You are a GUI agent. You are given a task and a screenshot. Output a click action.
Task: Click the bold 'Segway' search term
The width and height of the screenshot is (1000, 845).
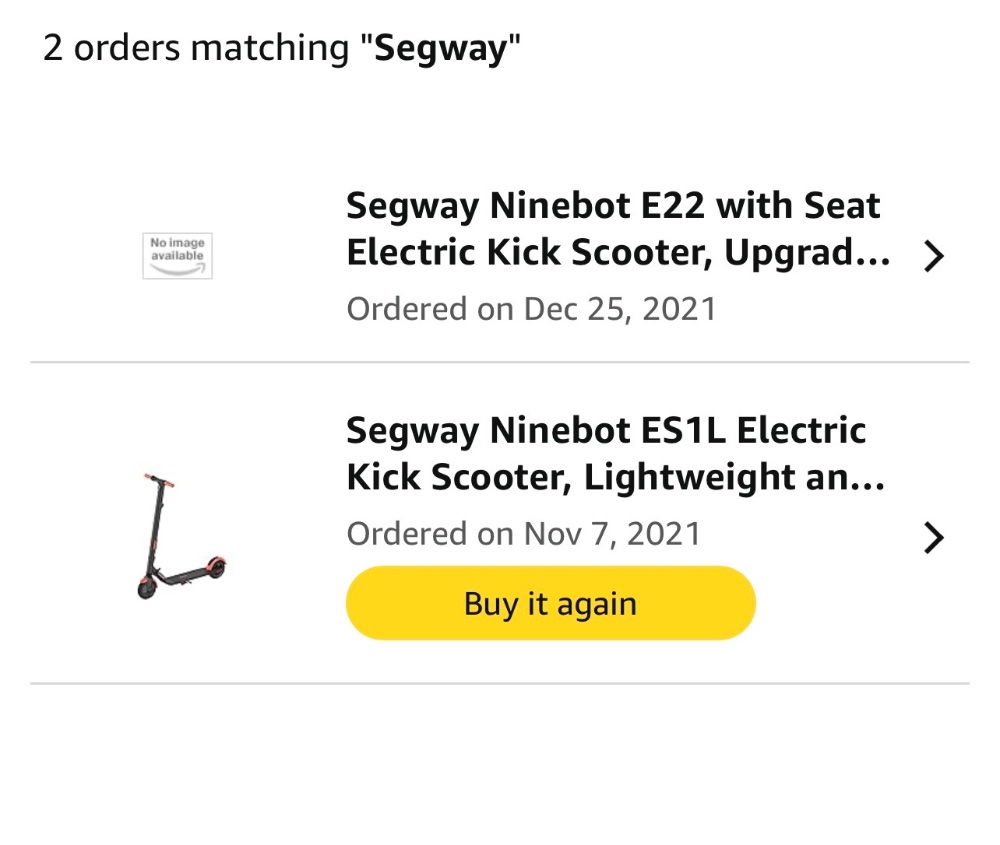tap(440, 48)
